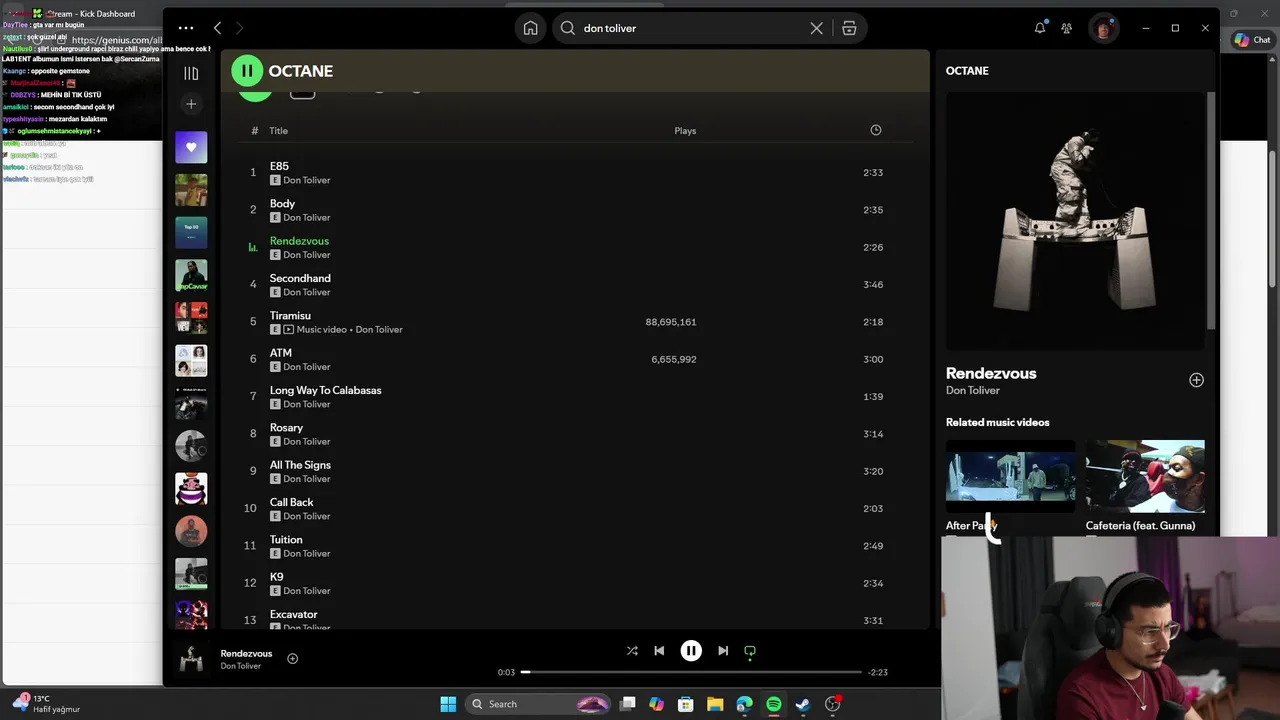1280x720 pixels.
Task: Open the Spotify three-dot menu
Action: [186, 28]
